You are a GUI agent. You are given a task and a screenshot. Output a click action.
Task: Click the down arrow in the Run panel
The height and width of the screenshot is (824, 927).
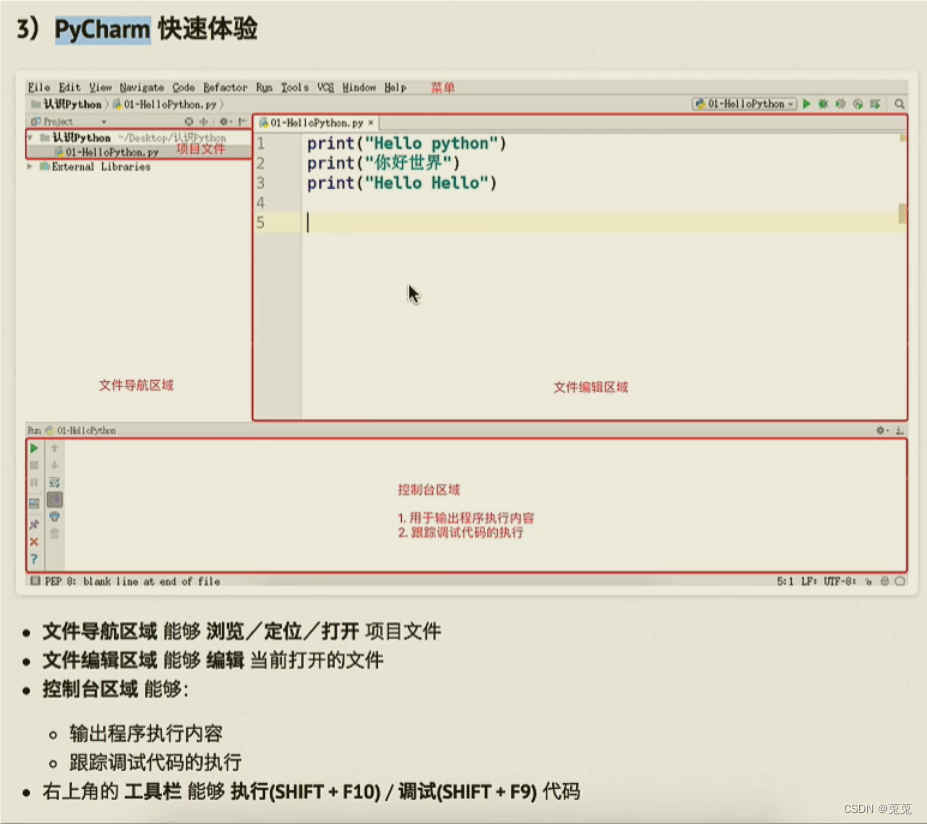pyautogui.click(x=54, y=465)
